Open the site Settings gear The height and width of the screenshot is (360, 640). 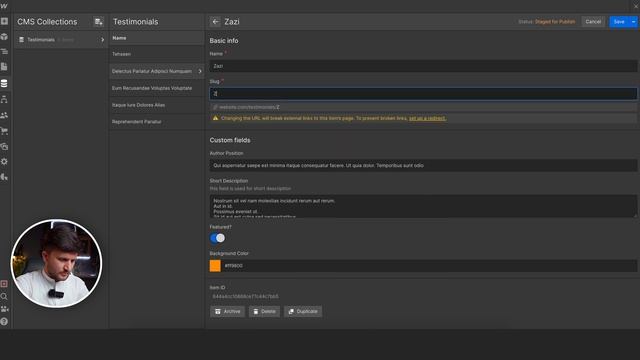4,162
